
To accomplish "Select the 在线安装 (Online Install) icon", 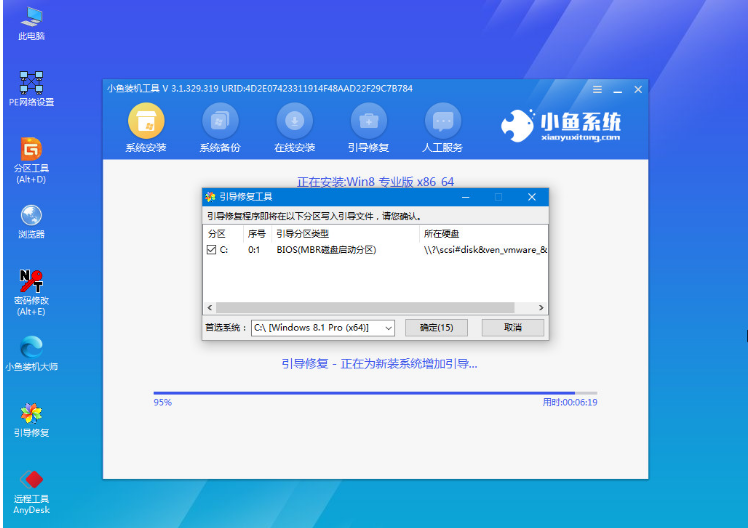I will pos(295,122).
